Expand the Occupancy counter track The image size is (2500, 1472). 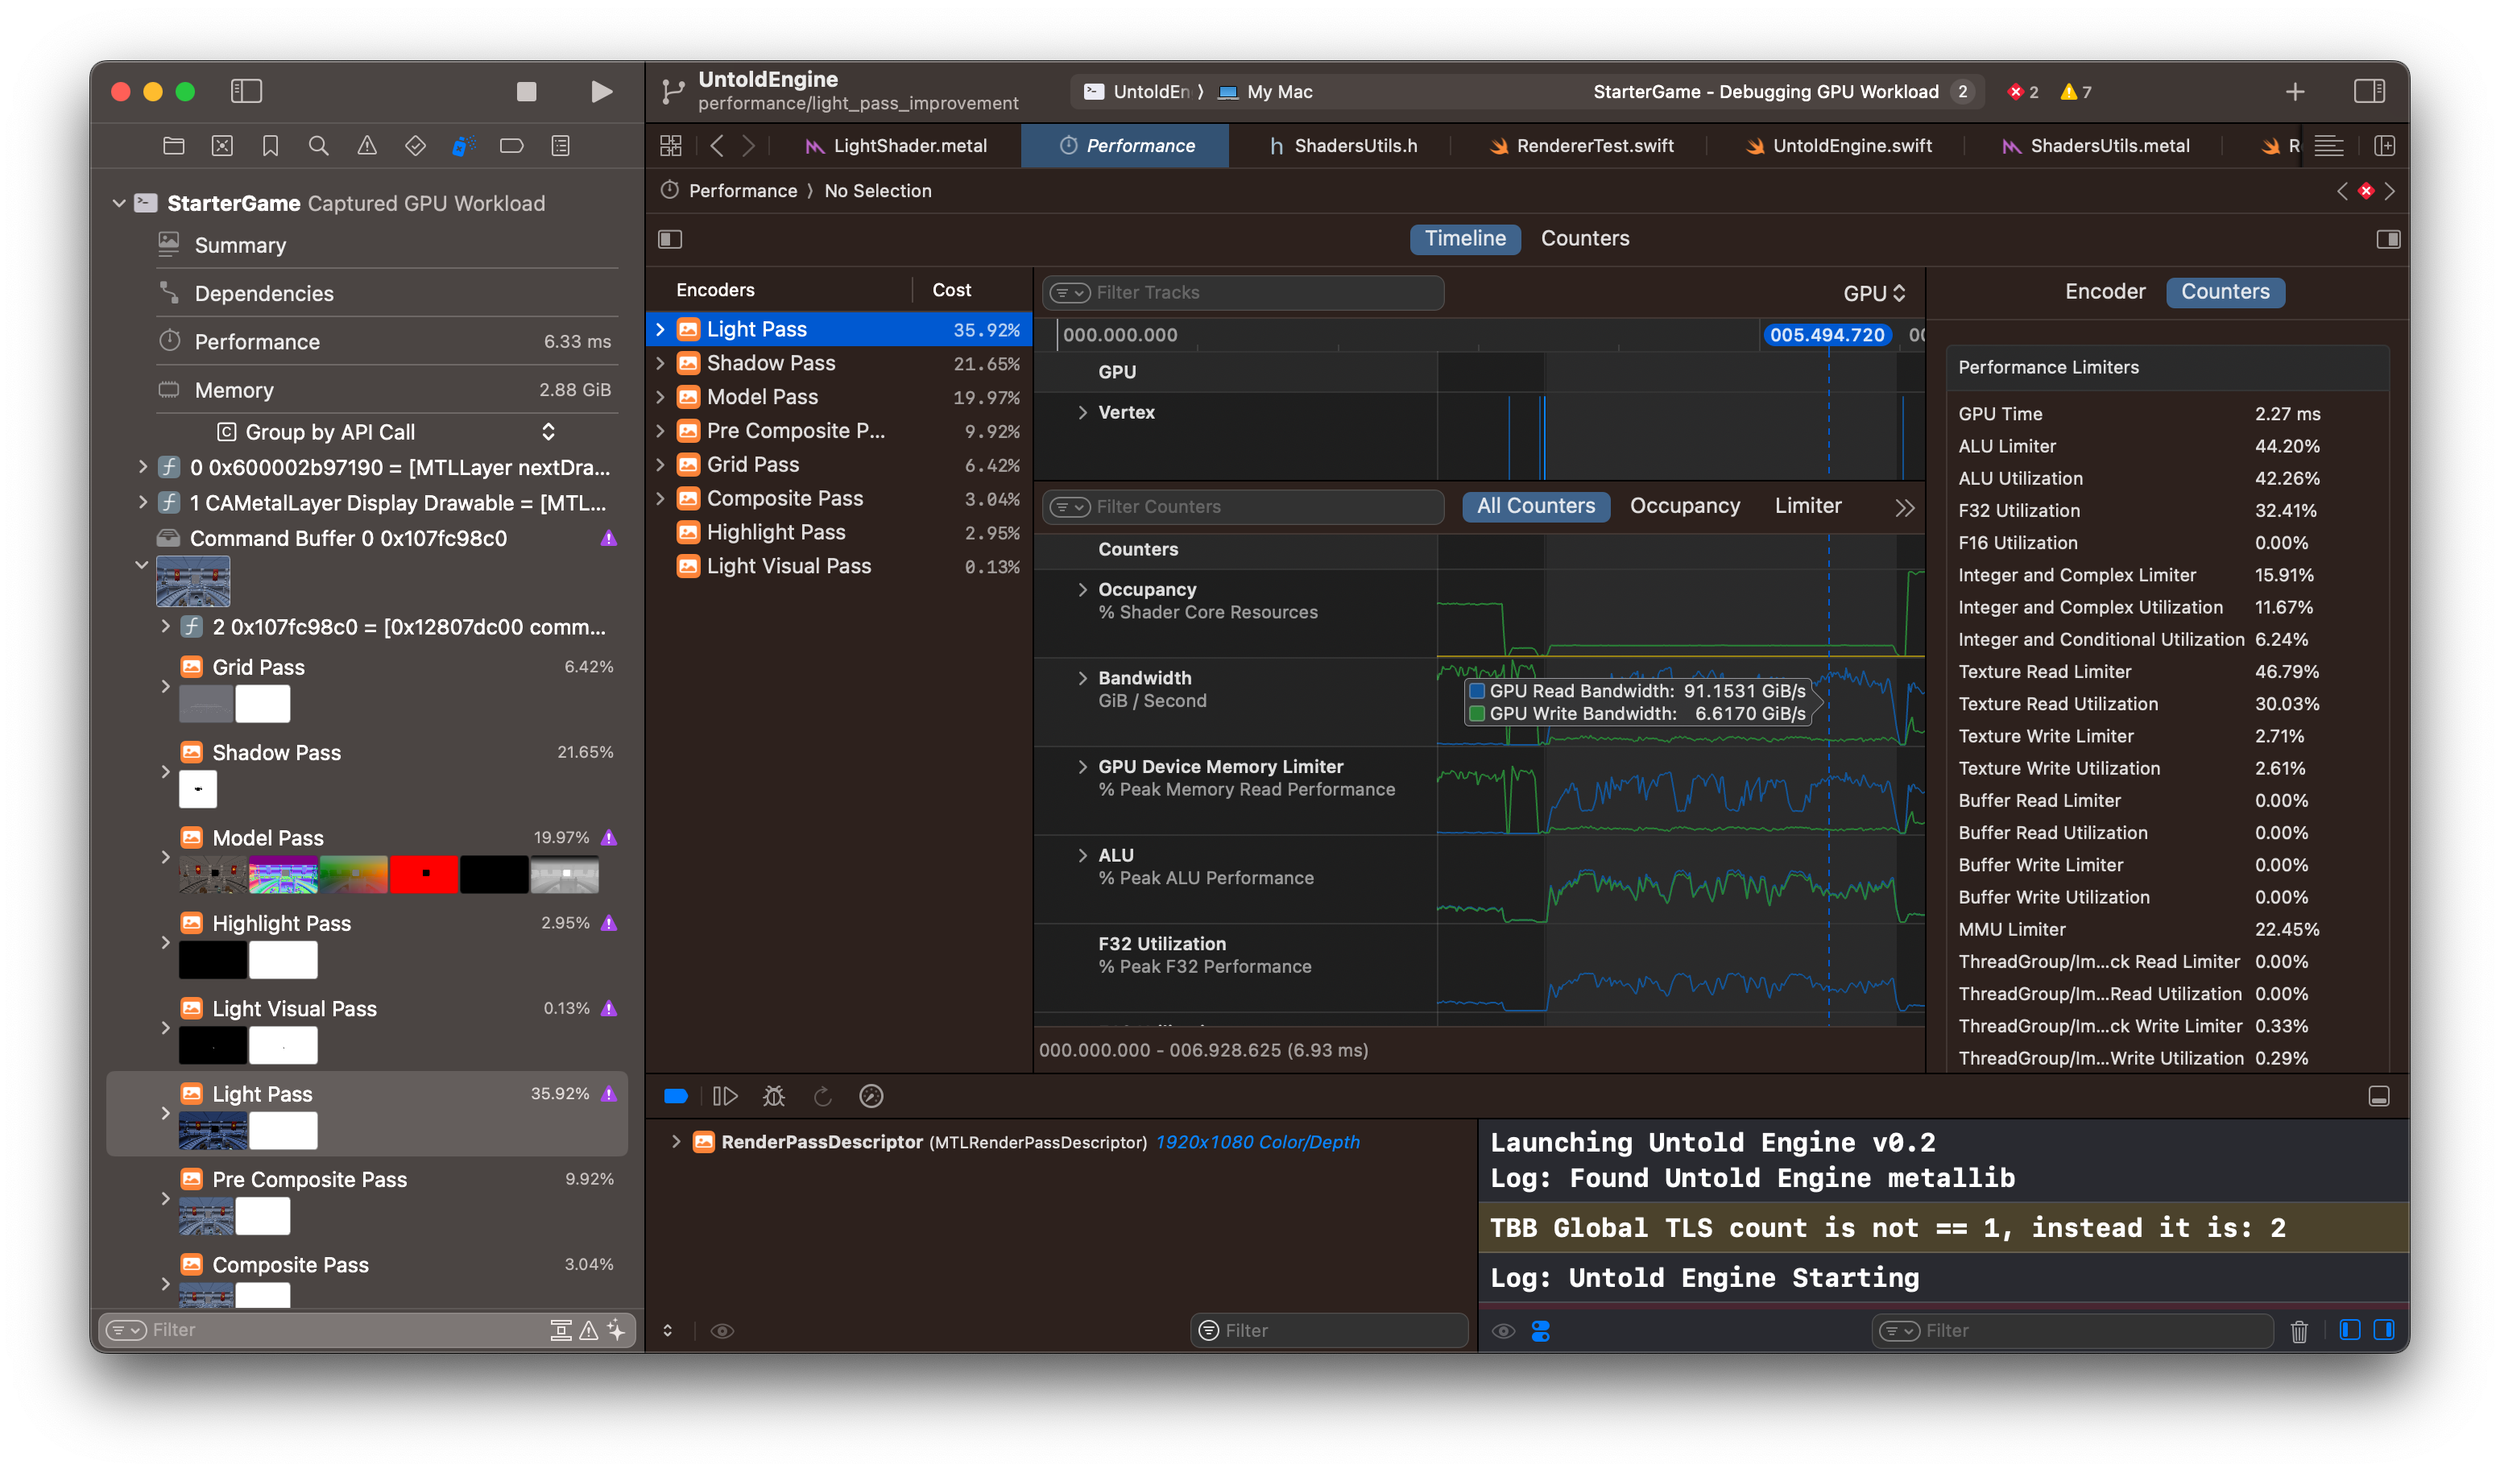point(1082,590)
